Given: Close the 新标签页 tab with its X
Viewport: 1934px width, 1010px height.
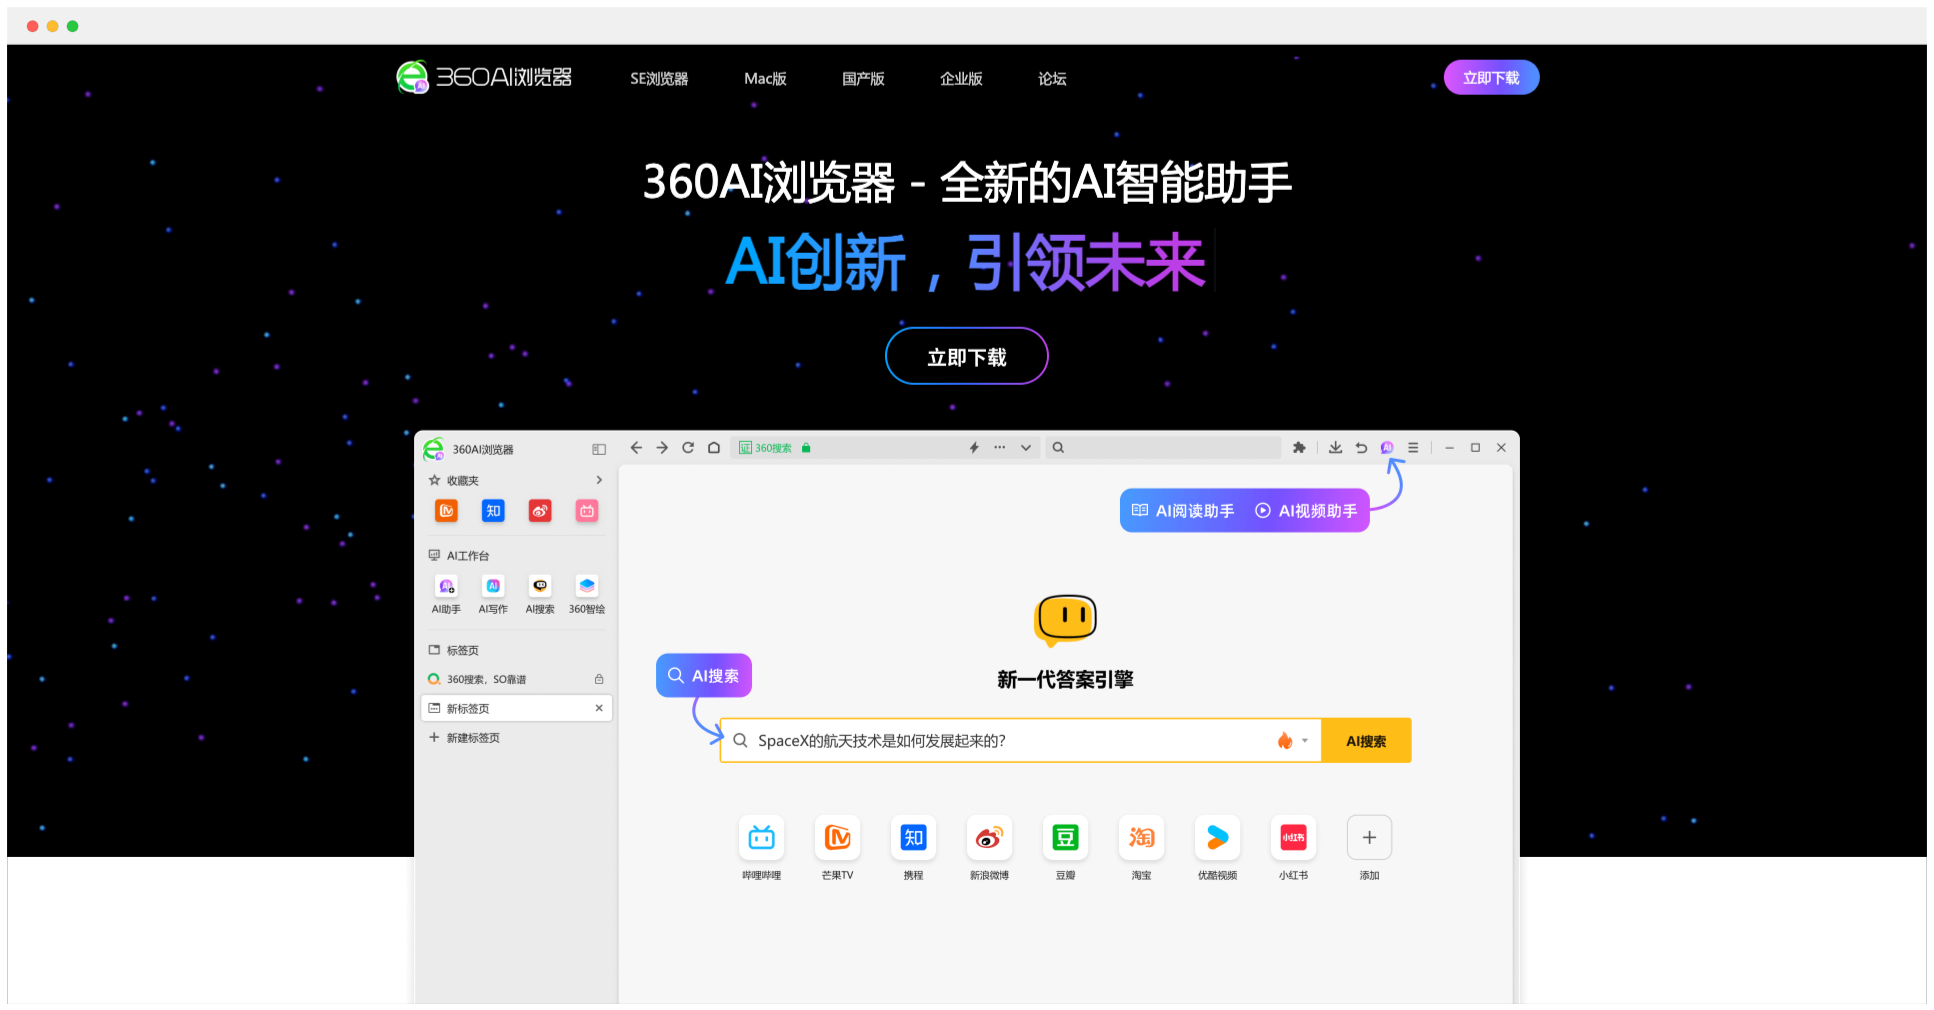Looking at the screenshot, I should coord(599,708).
